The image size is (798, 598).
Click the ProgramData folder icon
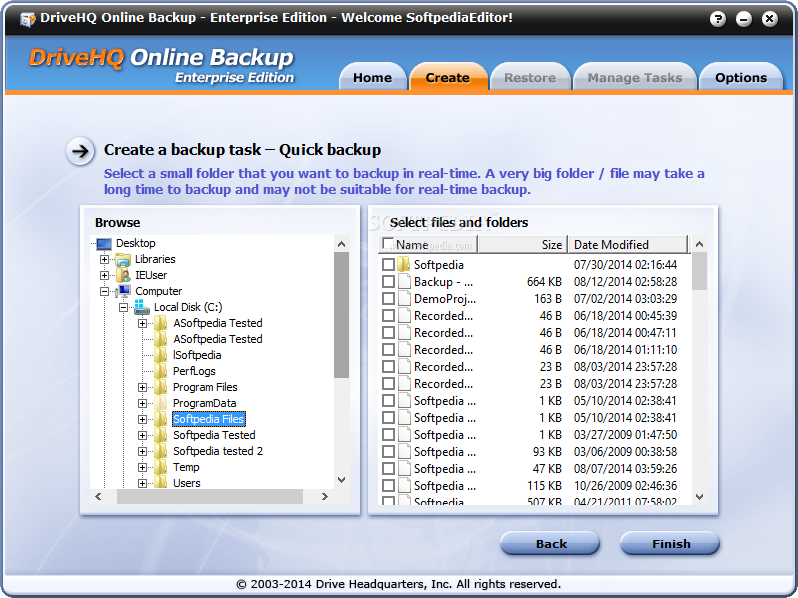tap(160, 403)
